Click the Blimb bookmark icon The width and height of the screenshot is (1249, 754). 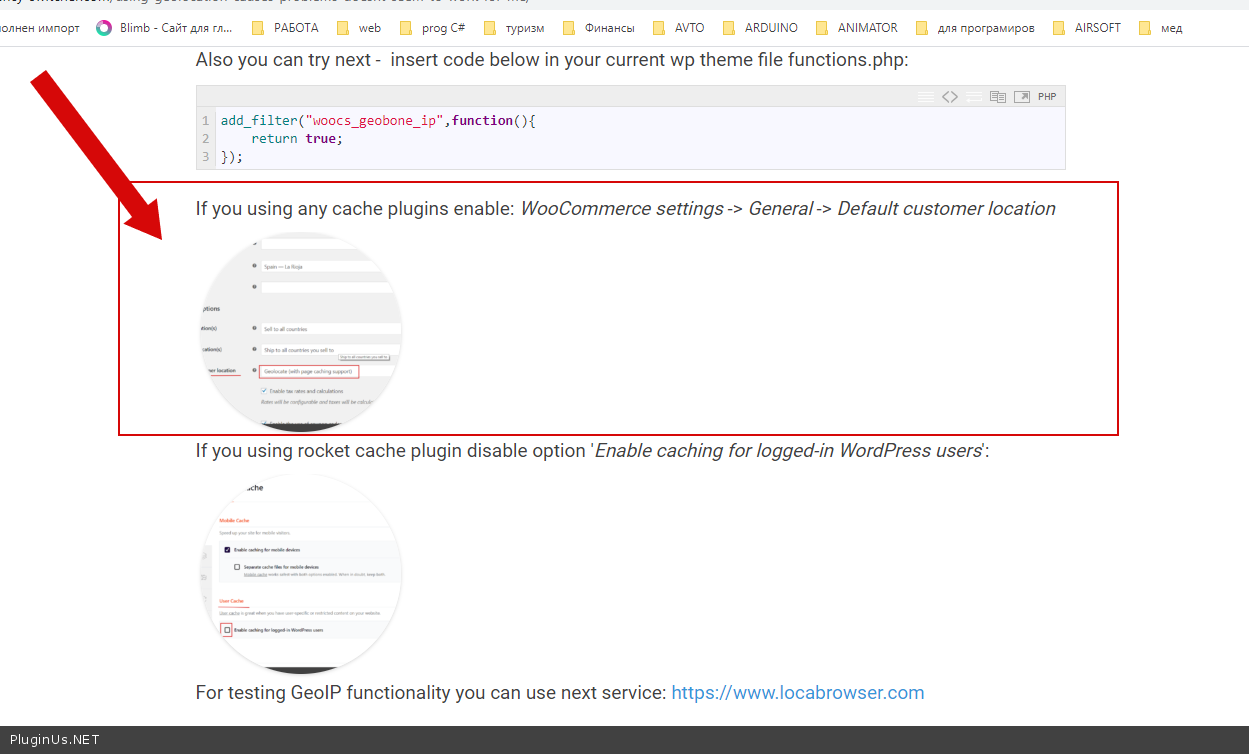(x=104, y=28)
